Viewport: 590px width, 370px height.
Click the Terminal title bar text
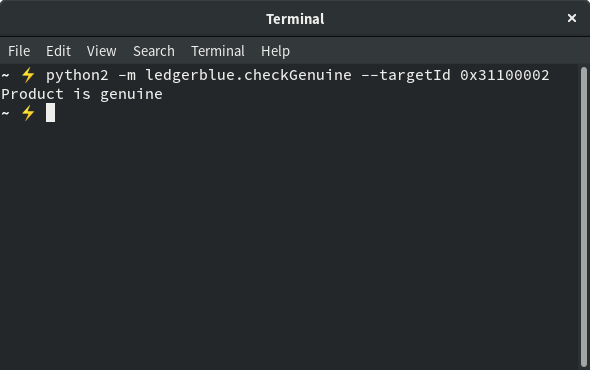point(295,19)
